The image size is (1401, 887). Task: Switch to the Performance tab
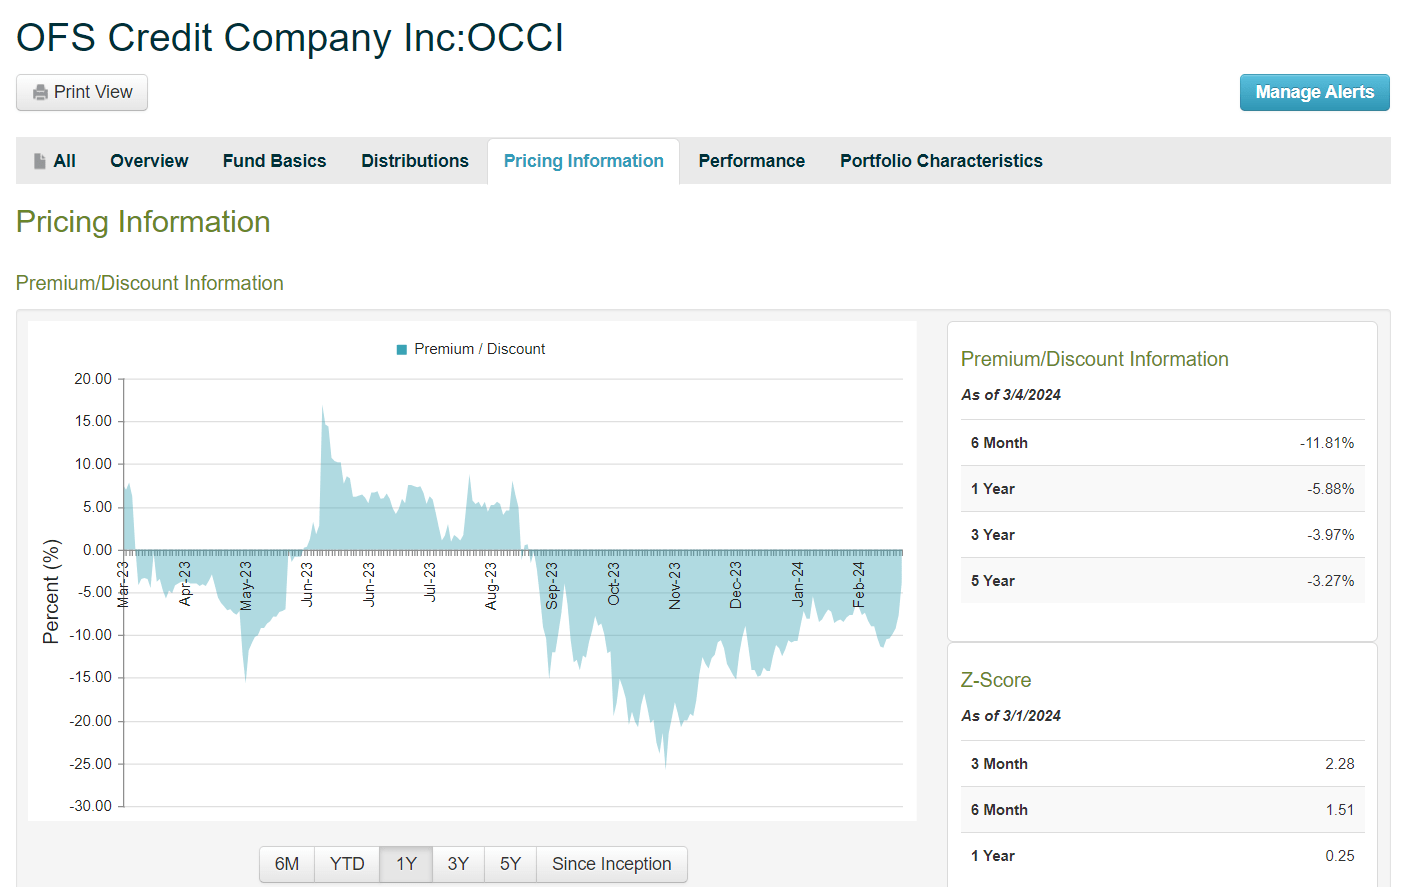[x=751, y=160]
